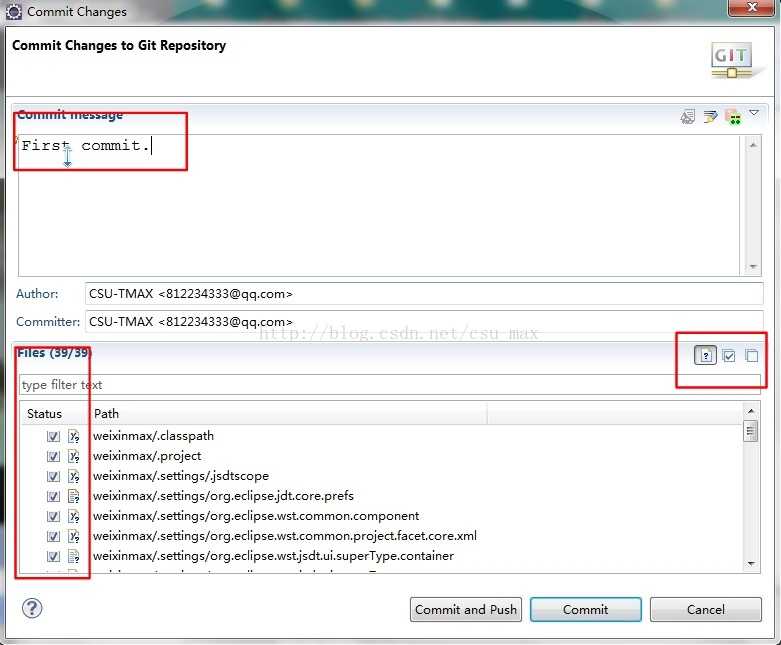Uncheck the org.eclipse.jdt.core.prefs checkbox

[x=53, y=496]
